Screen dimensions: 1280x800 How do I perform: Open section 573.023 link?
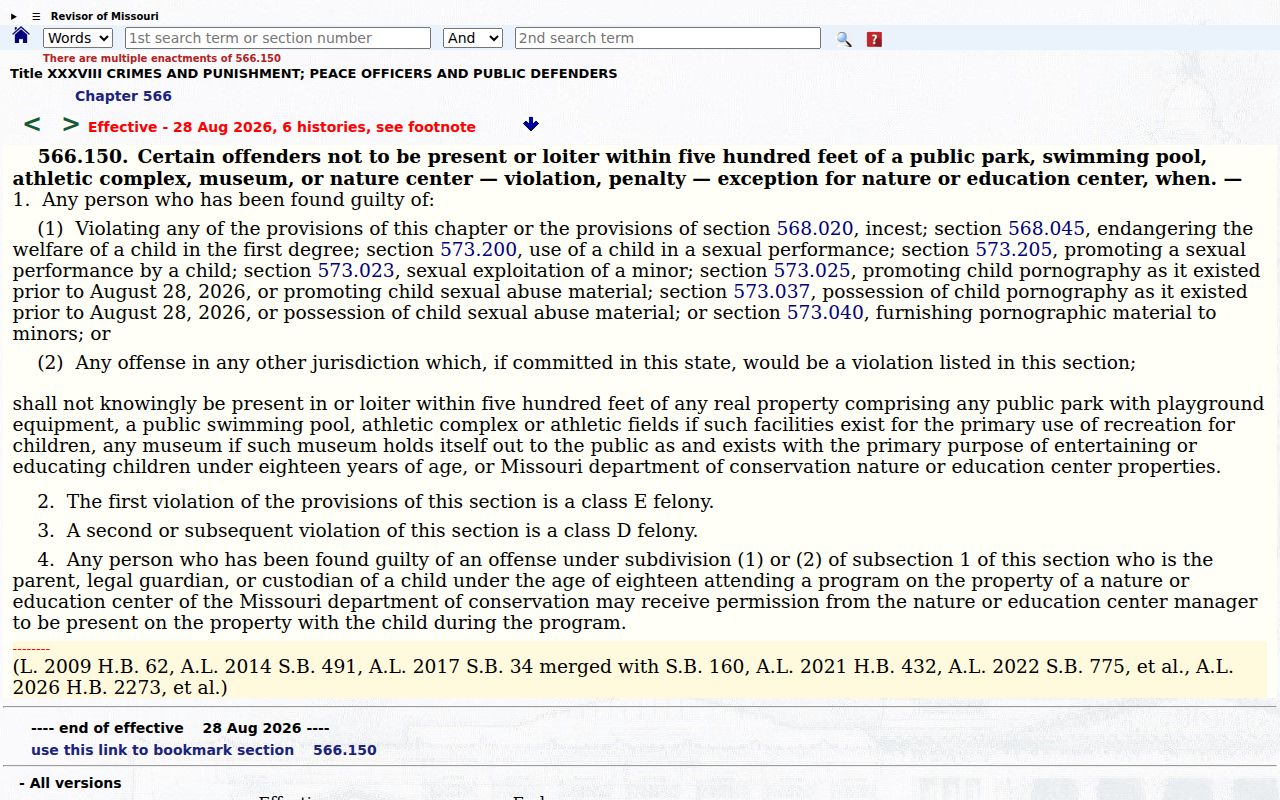click(356, 270)
